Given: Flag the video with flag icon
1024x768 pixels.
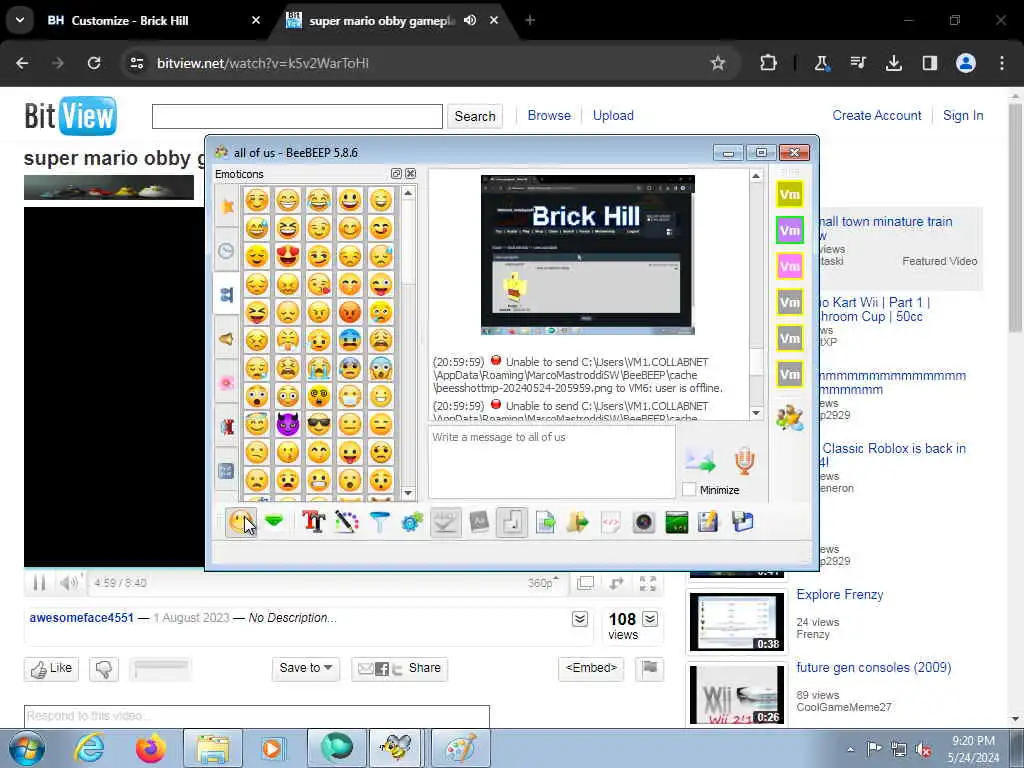Looking at the screenshot, I should (650, 668).
